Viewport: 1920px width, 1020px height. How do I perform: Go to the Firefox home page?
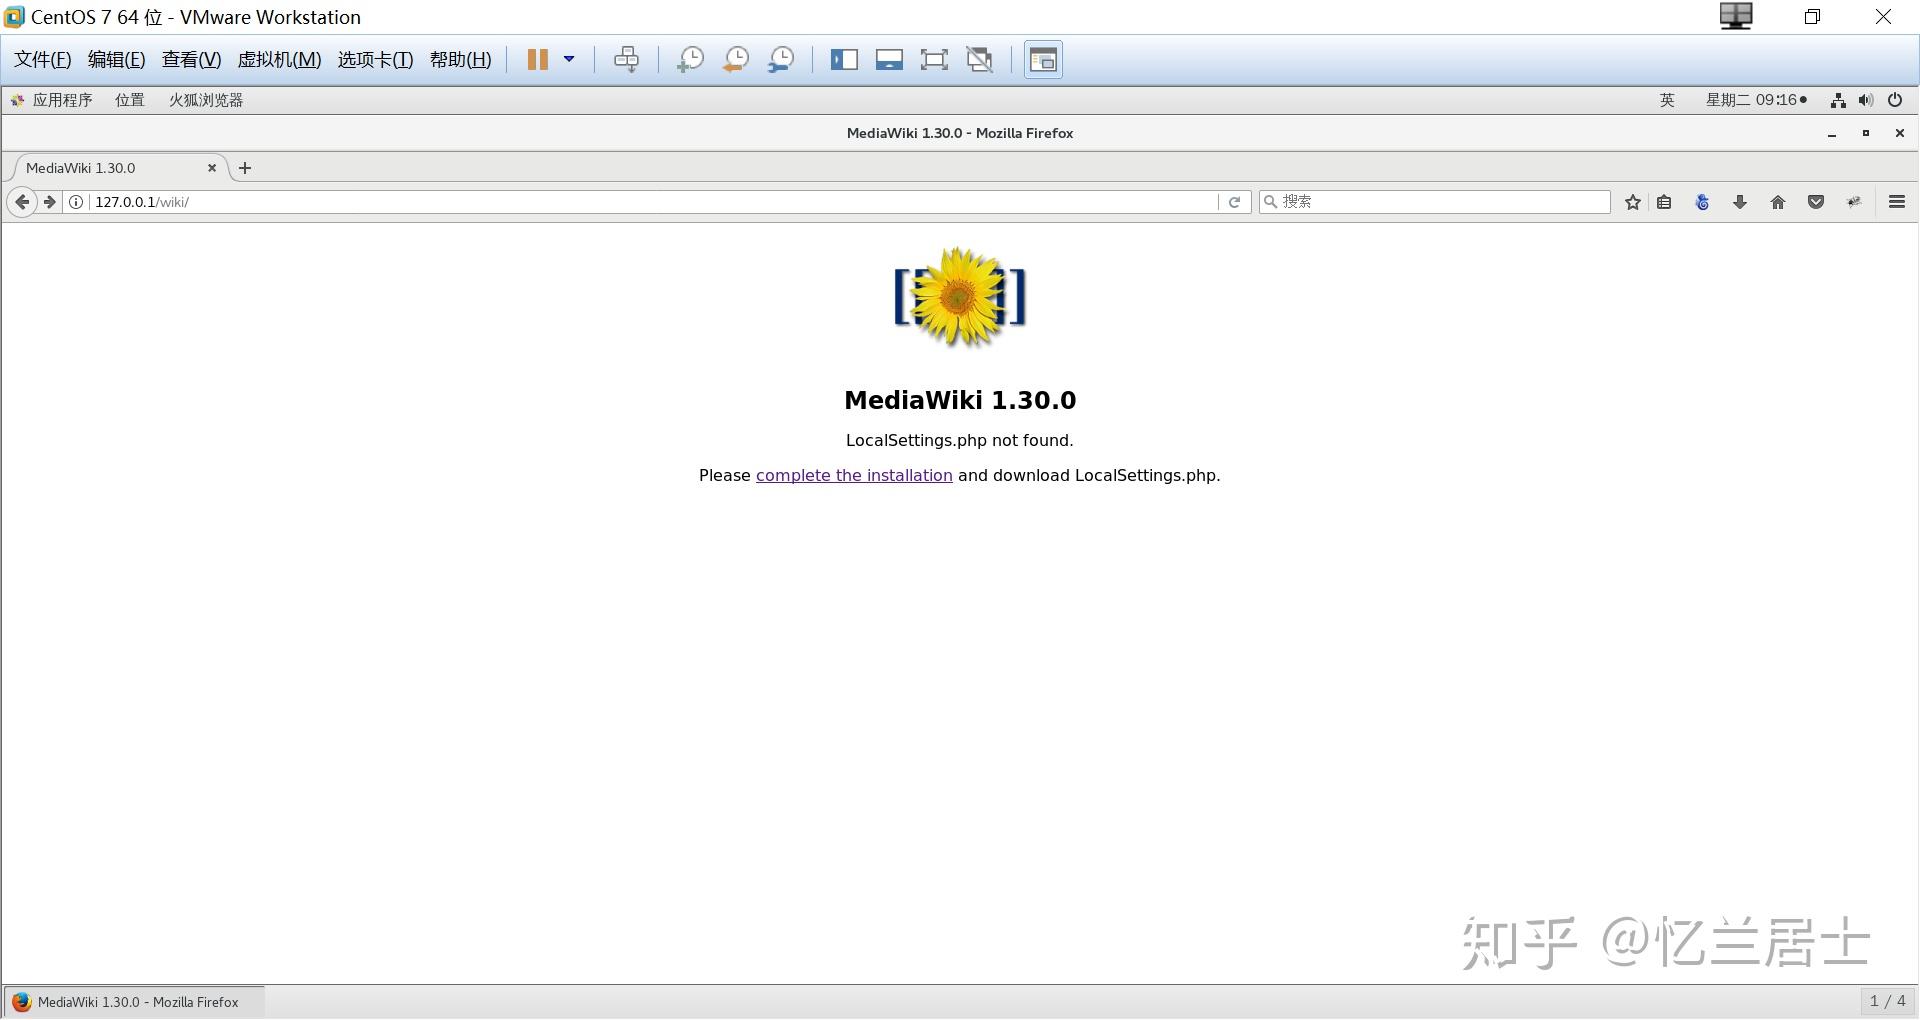click(x=1778, y=201)
